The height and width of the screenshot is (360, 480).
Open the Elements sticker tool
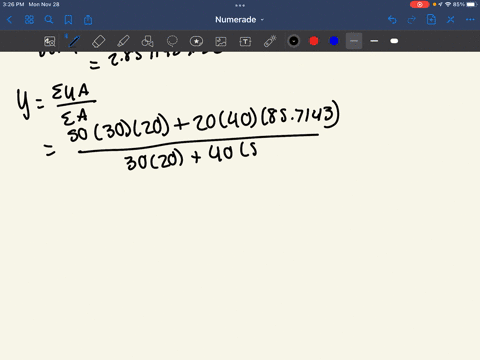point(196,41)
